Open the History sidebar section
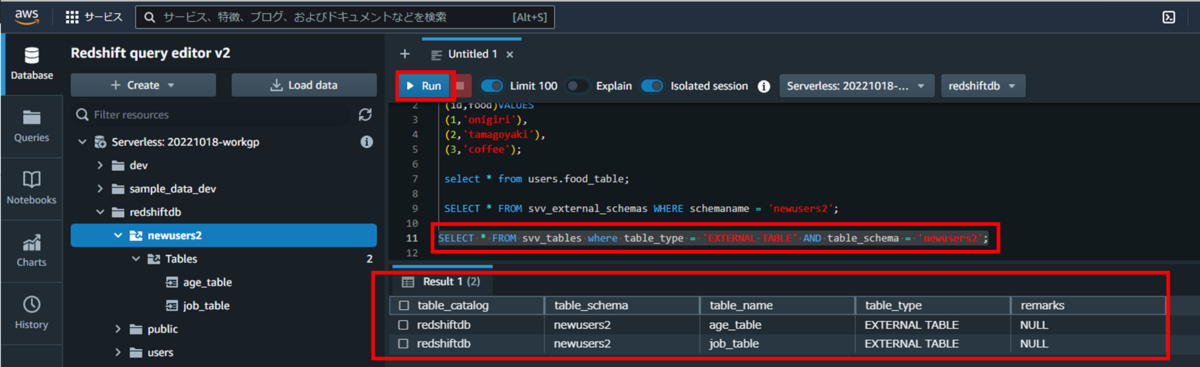1200x367 pixels. coord(32,312)
